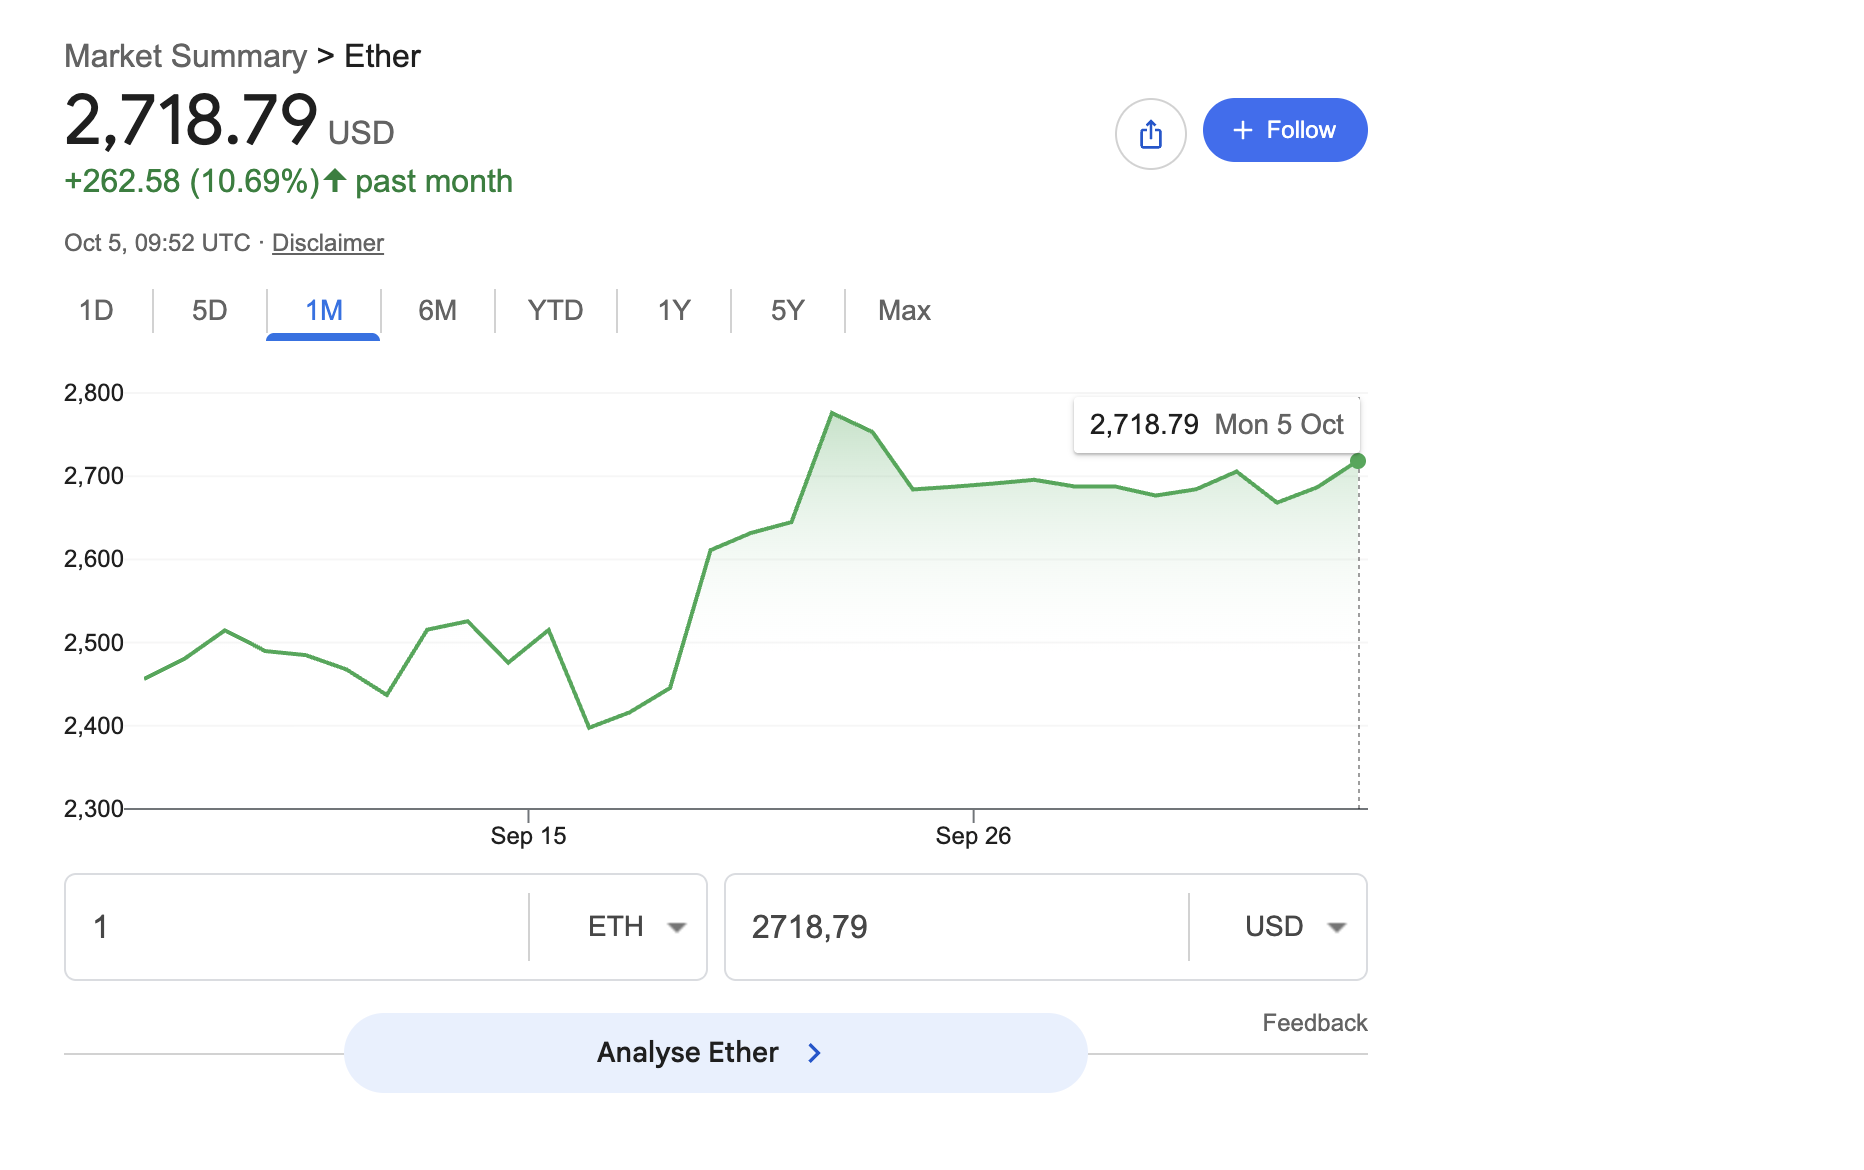The width and height of the screenshot is (1864, 1170).
Task: Open the Disclaimer link
Action: pyautogui.click(x=327, y=243)
